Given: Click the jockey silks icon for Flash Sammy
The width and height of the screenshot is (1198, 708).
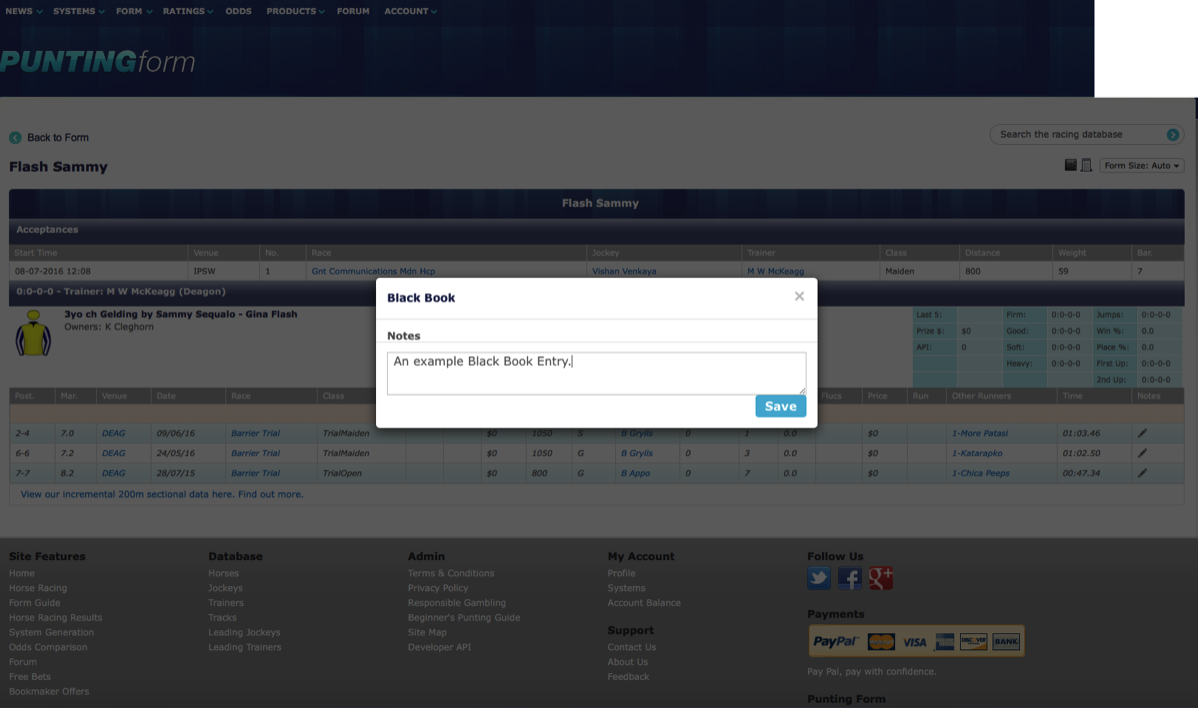Looking at the screenshot, I should click(x=33, y=334).
